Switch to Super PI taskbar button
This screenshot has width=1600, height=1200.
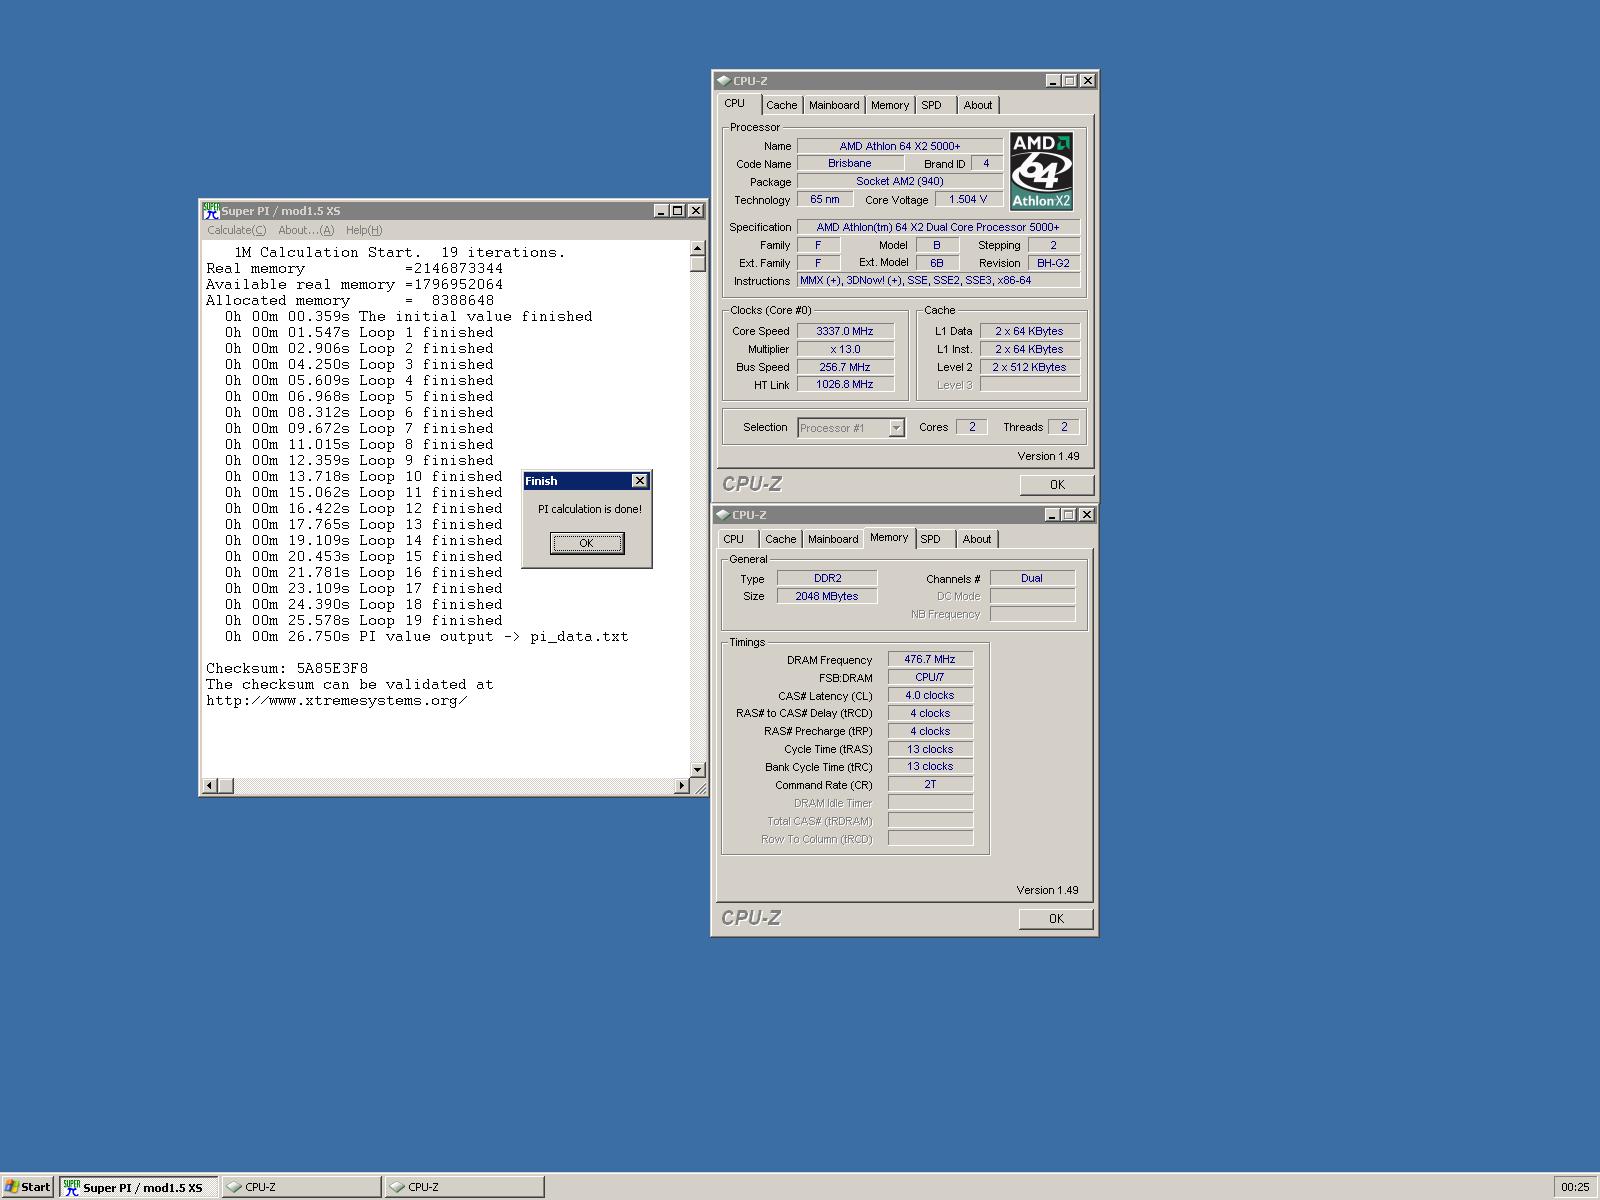[x=138, y=1187]
